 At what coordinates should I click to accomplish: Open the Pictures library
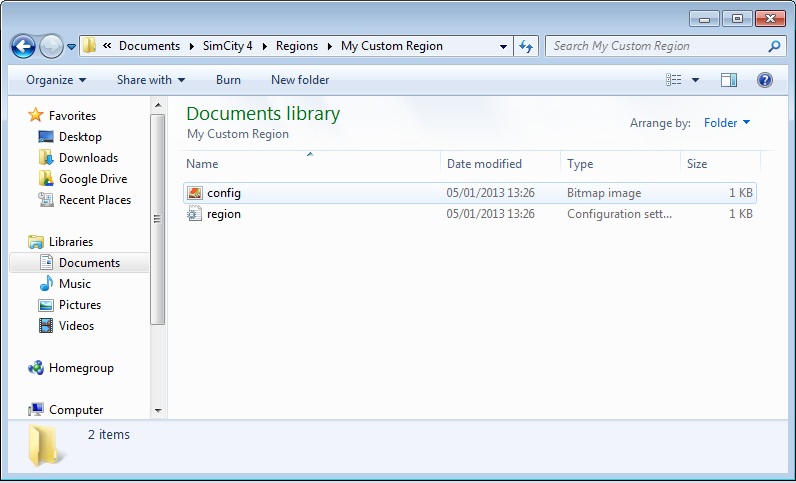[x=80, y=305]
